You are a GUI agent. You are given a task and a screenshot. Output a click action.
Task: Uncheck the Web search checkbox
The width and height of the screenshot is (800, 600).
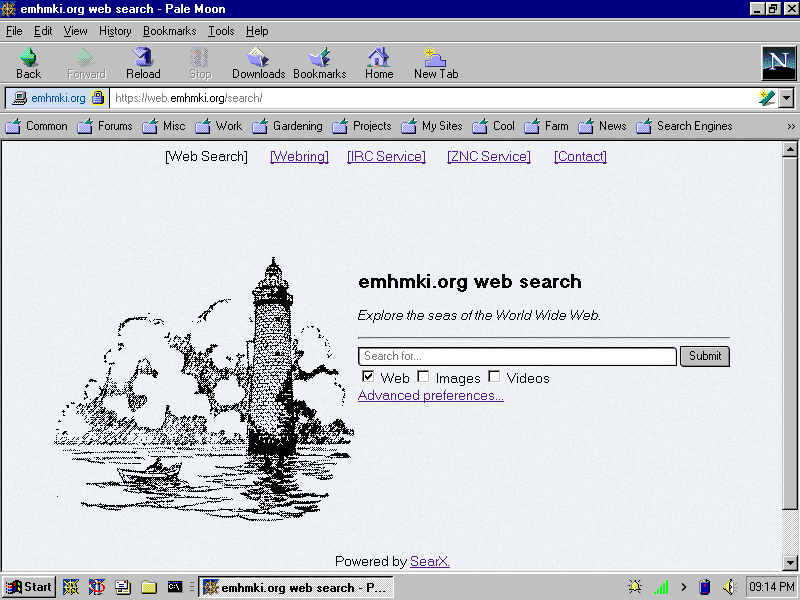point(368,377)
